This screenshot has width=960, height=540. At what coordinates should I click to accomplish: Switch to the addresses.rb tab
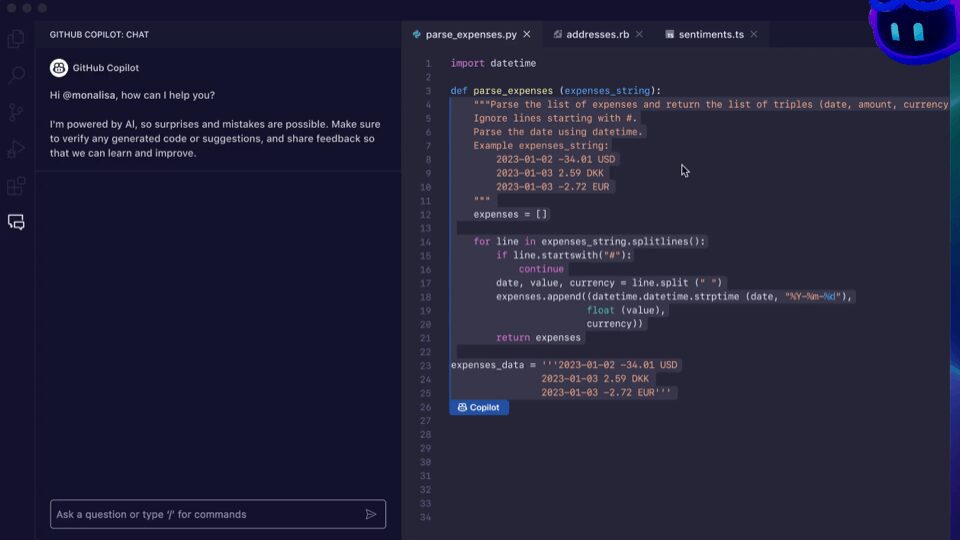tap(598, 34)
